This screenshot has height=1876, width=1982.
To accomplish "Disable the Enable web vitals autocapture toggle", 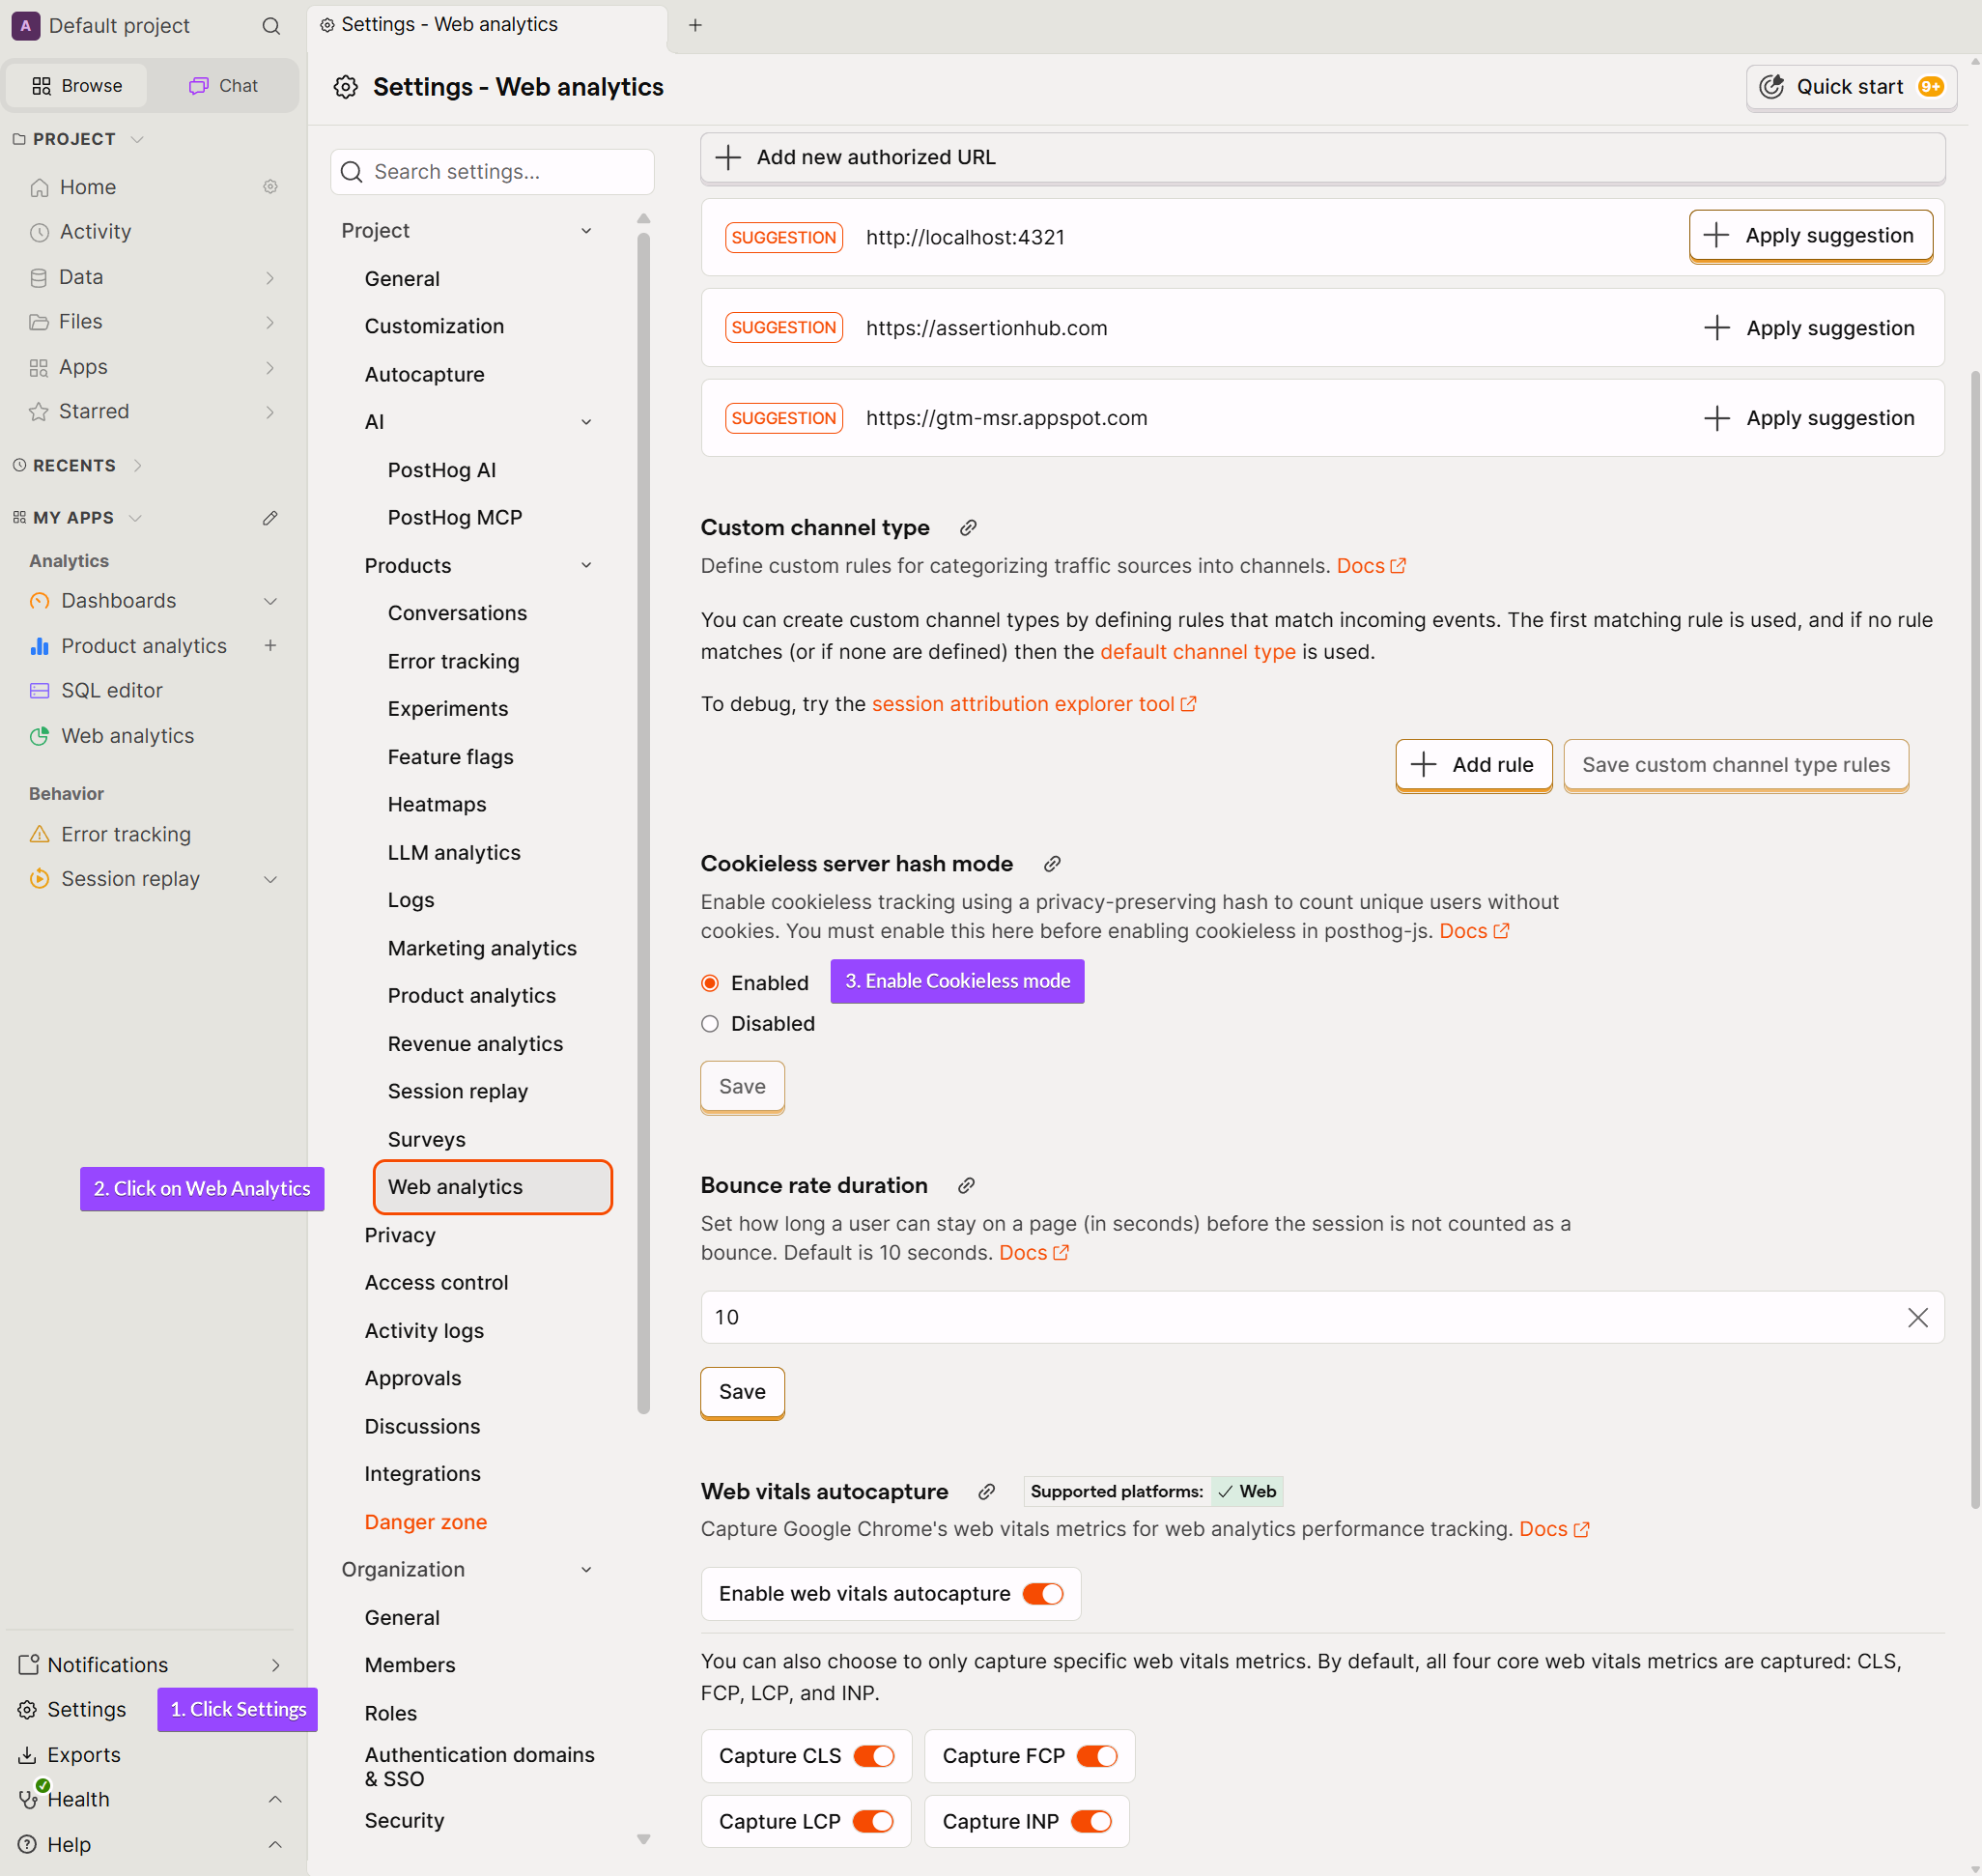I will (1043, 1593).
